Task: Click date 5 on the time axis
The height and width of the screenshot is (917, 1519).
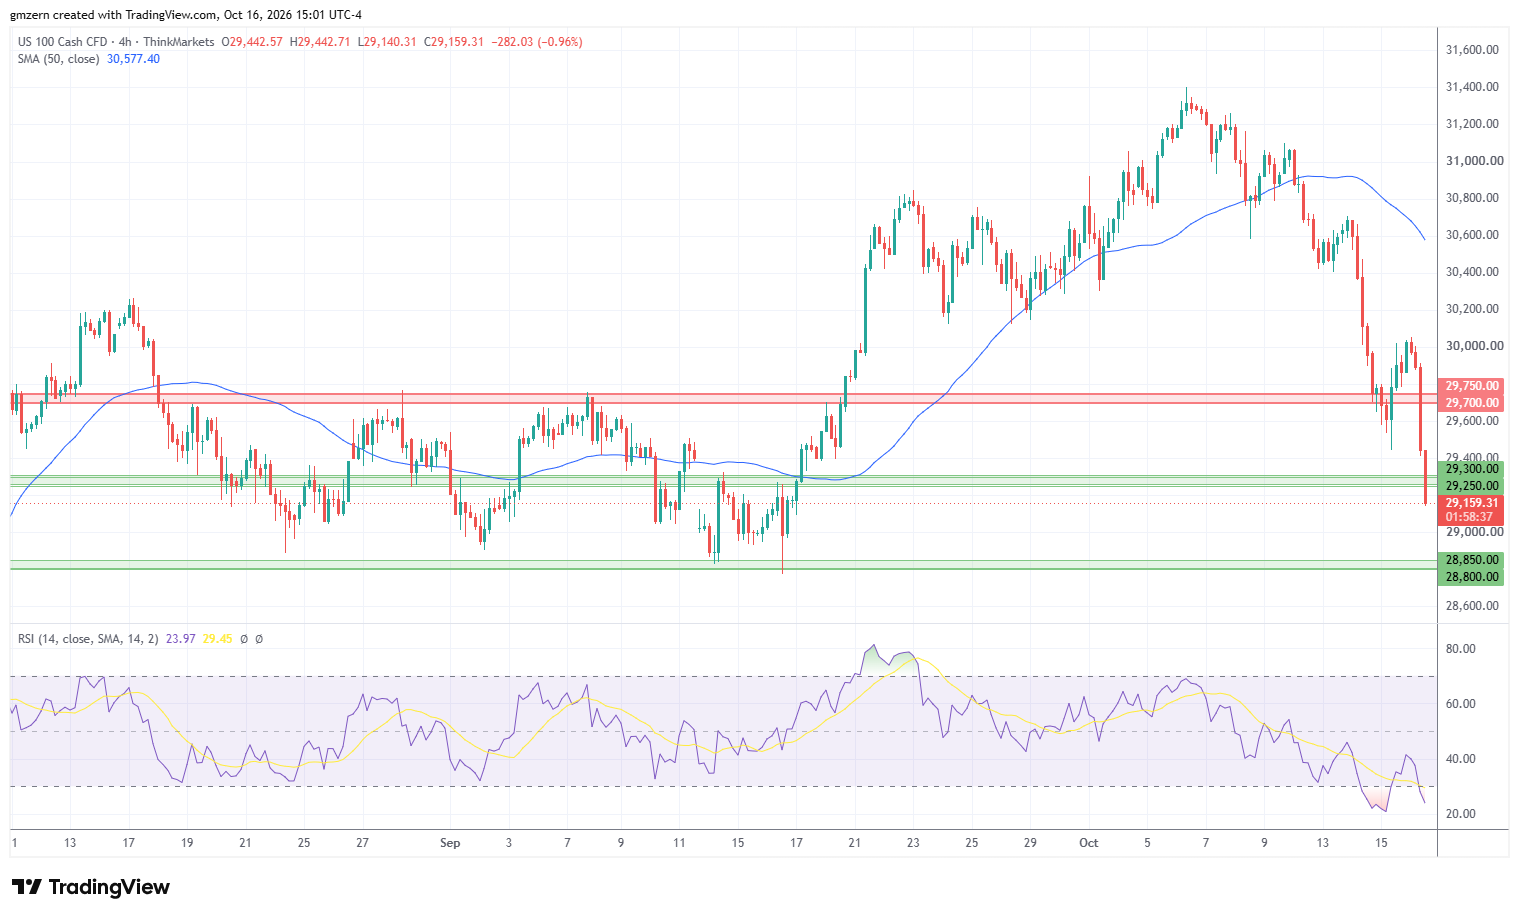Action: coord(1147,843)
